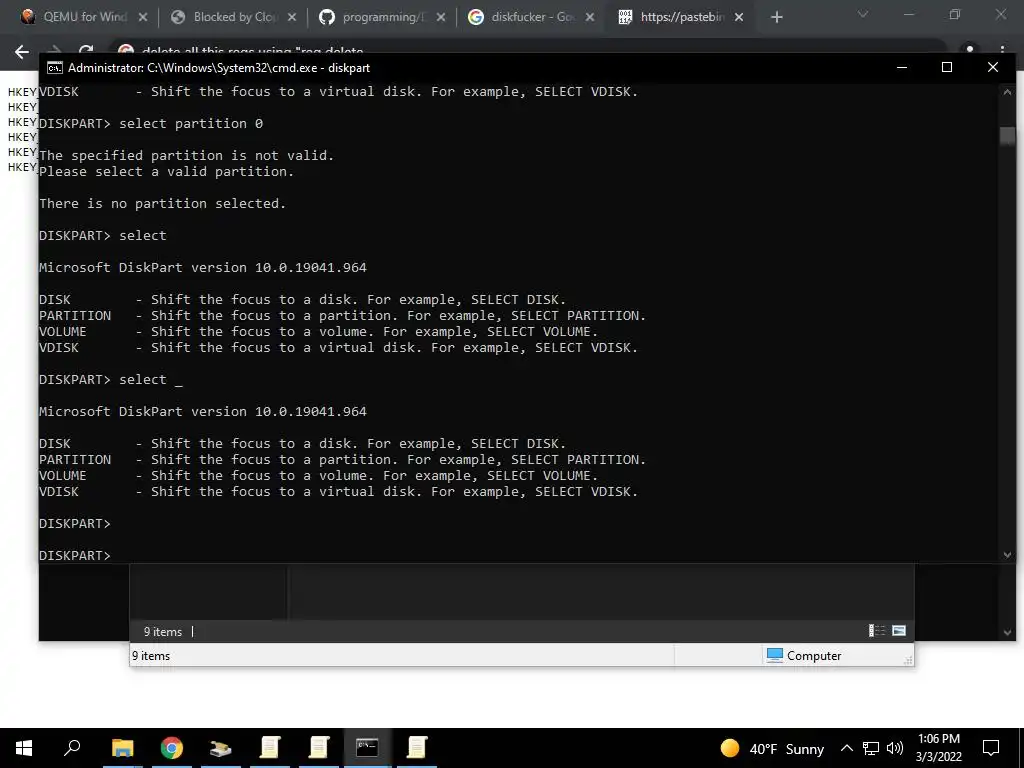
Task: Click '9 items' in light status bar
Action: click(151, 656)
